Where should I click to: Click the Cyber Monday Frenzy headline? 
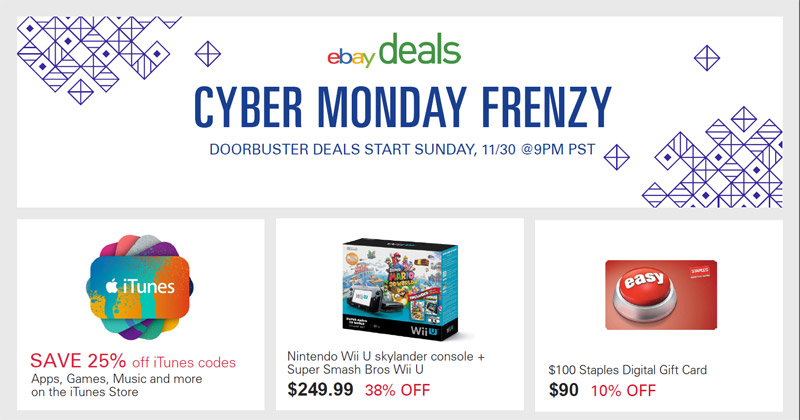[x=398, y=107]
